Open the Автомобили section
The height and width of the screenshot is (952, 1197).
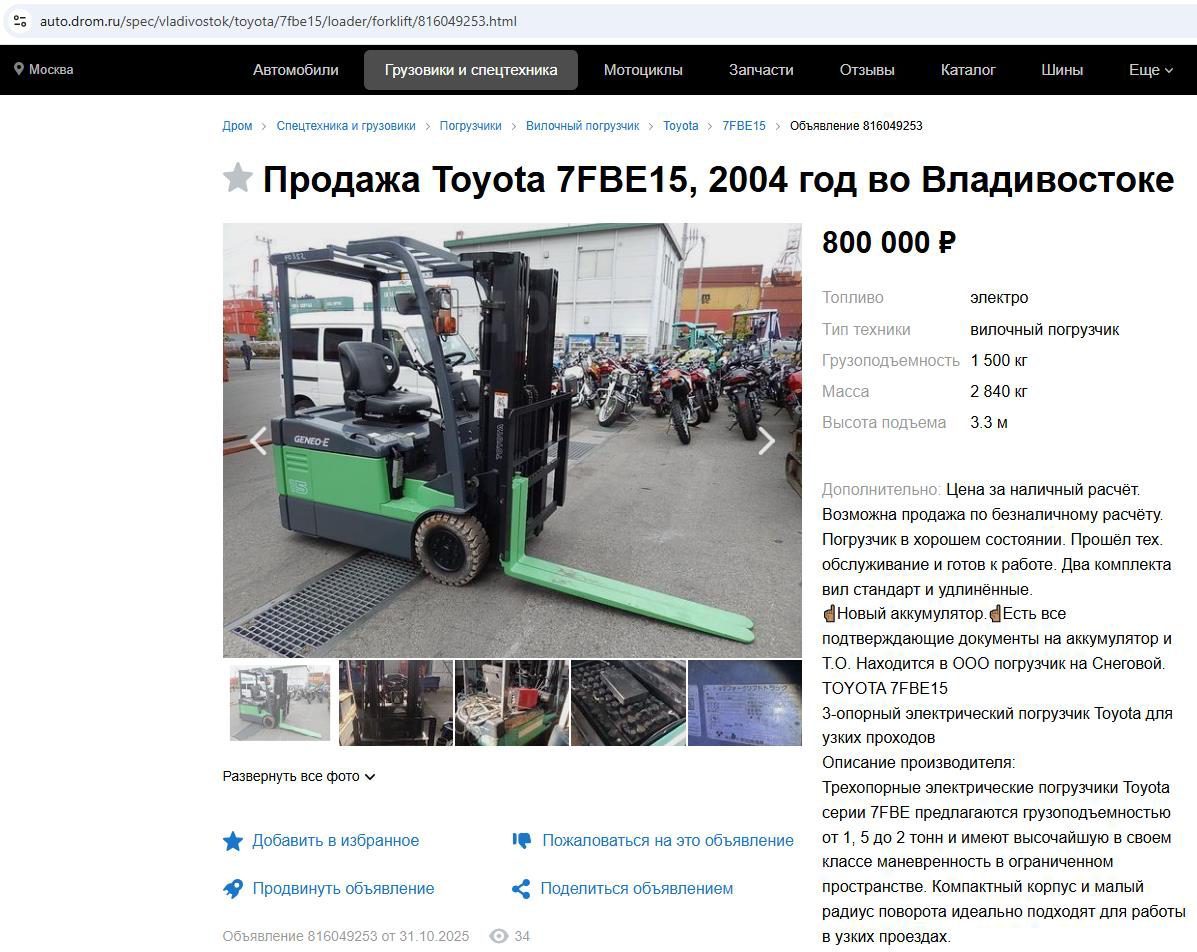[295, 69]
